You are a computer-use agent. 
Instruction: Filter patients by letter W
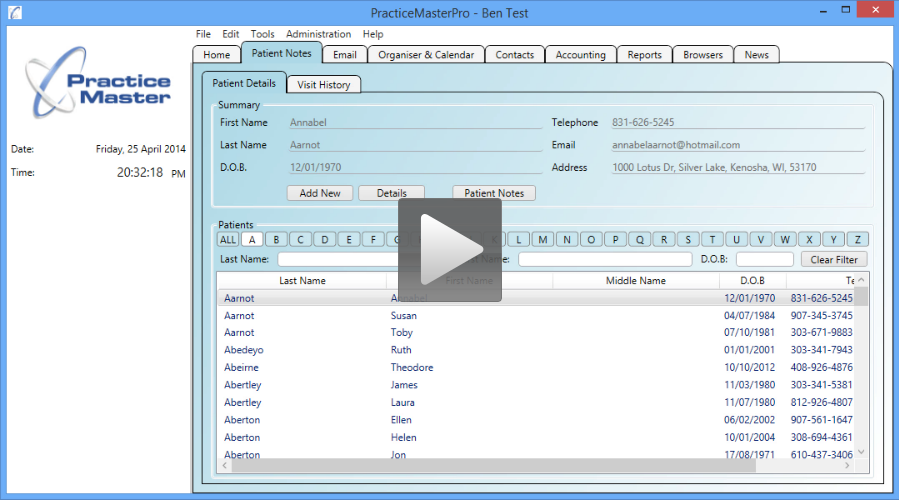tap(785, 240)
